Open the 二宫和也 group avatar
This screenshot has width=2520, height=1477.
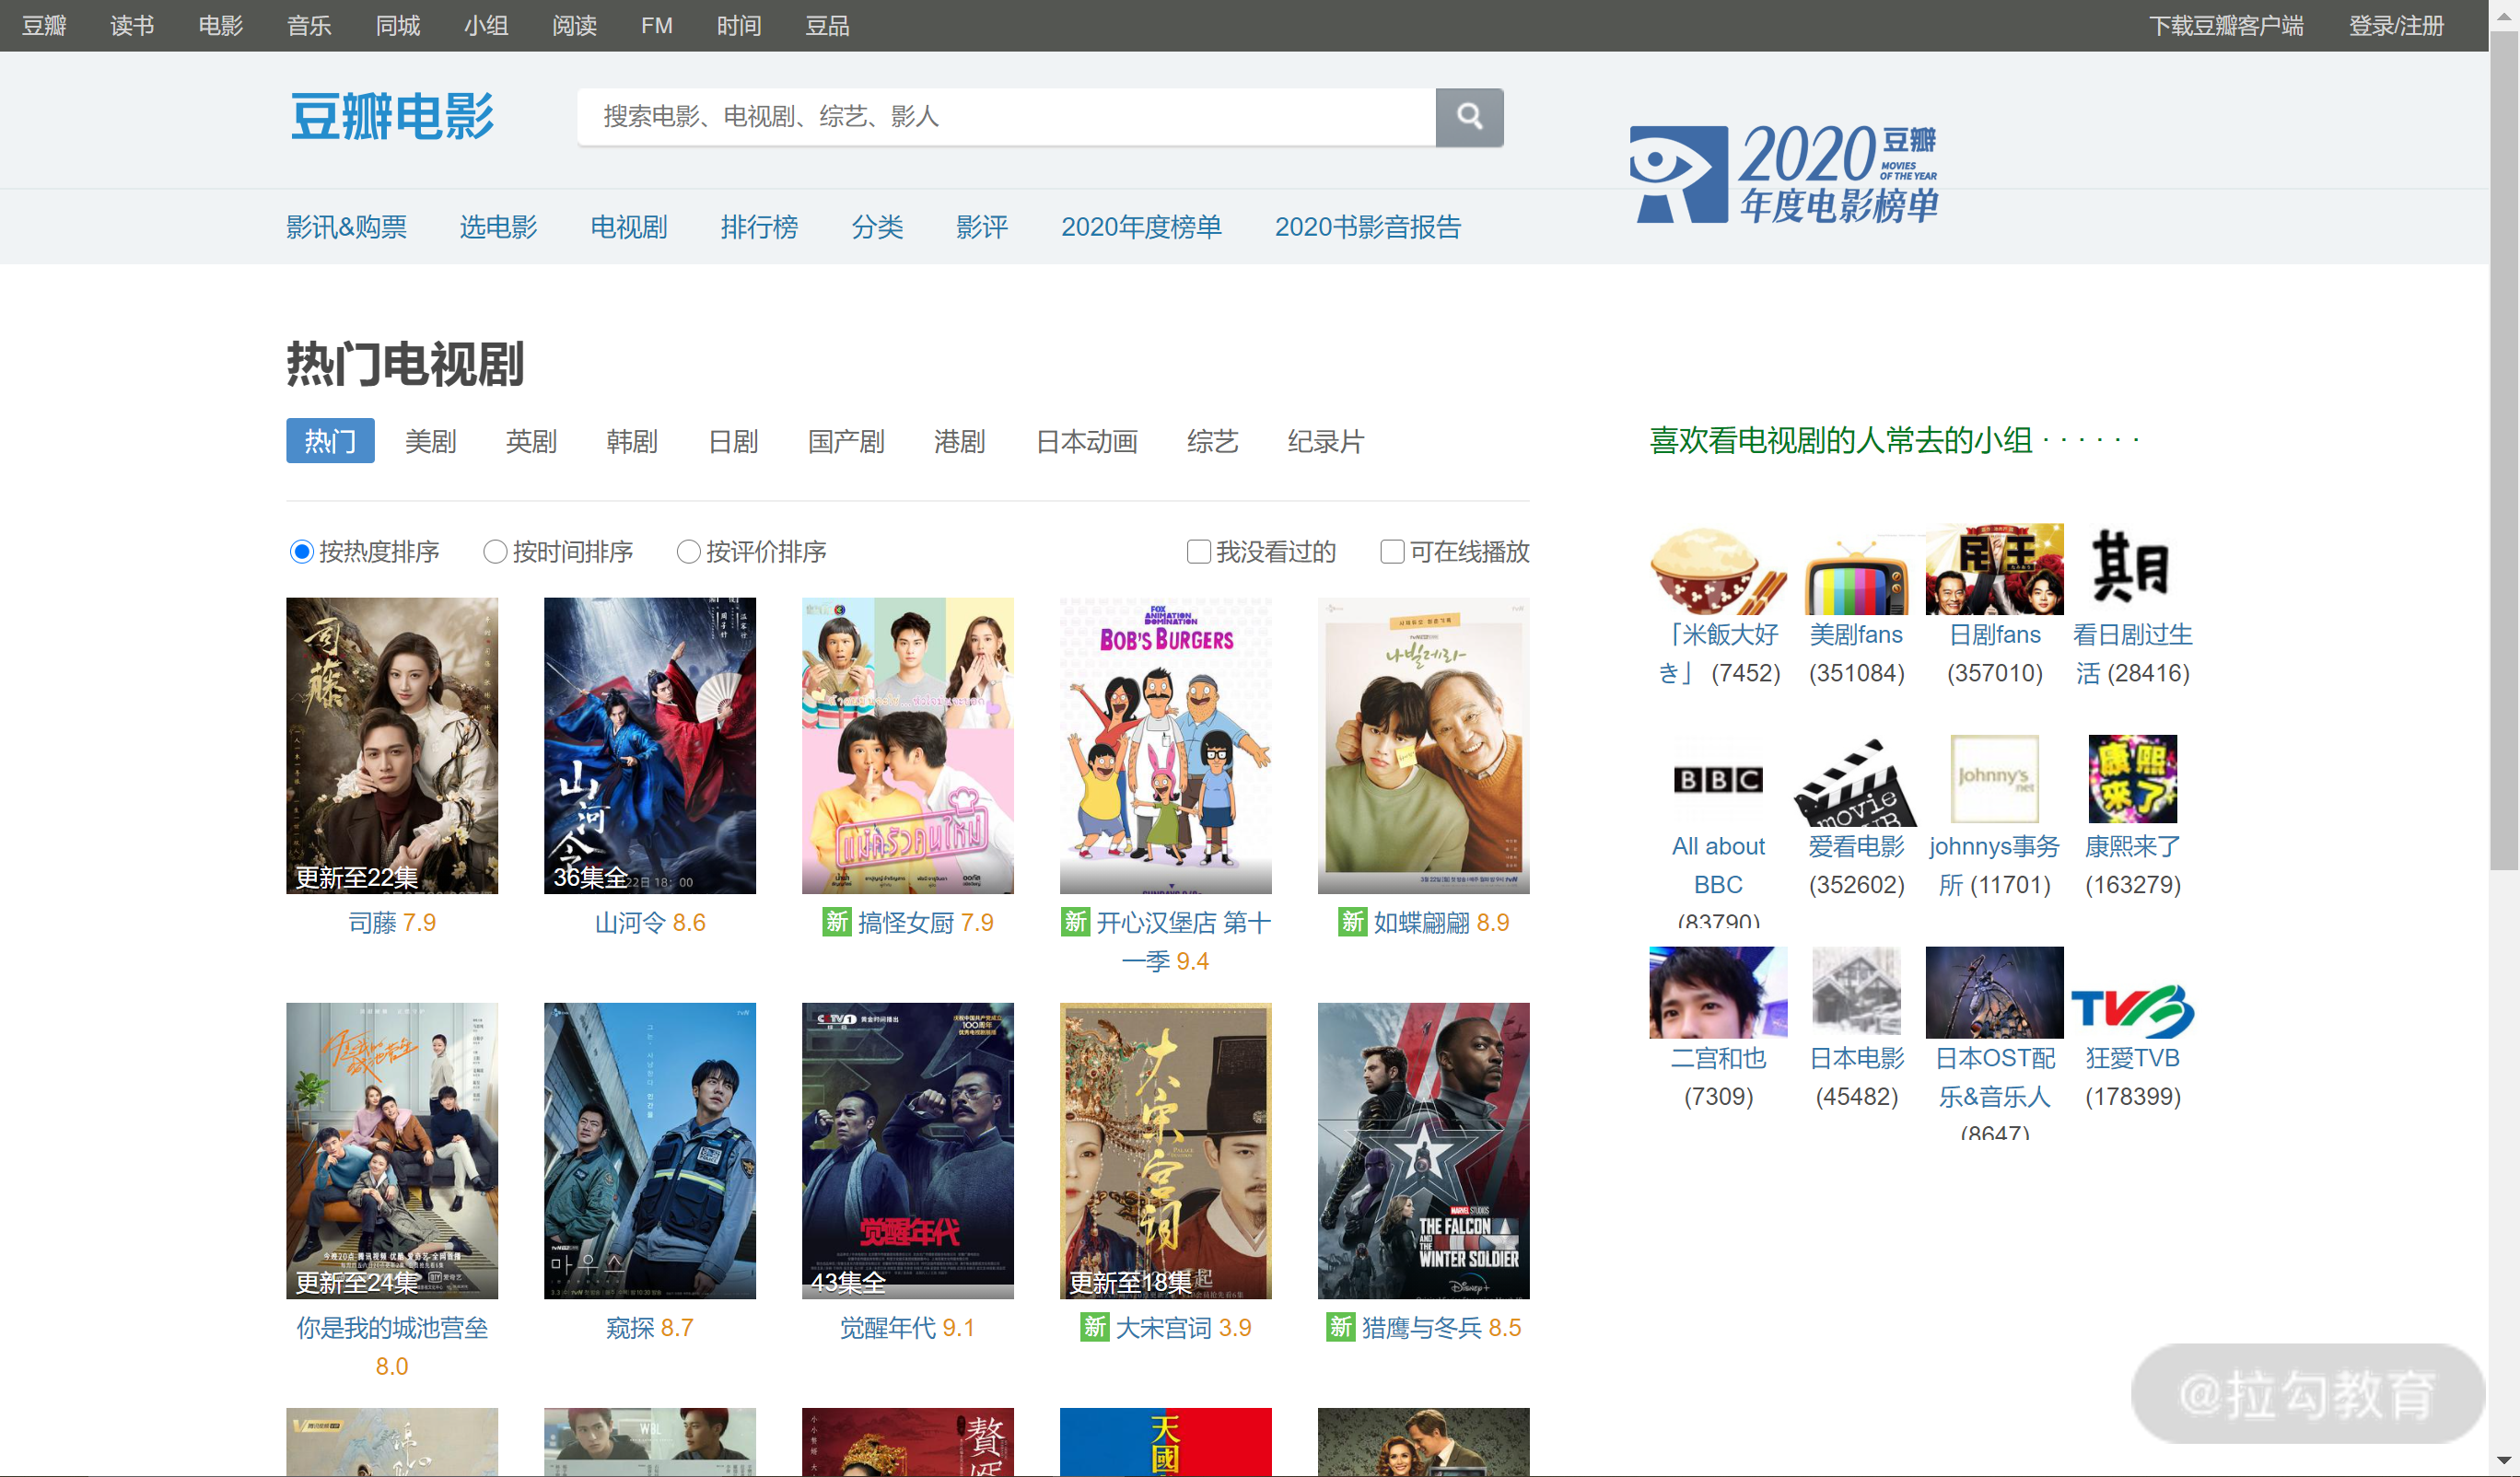tap(1718, 992)
